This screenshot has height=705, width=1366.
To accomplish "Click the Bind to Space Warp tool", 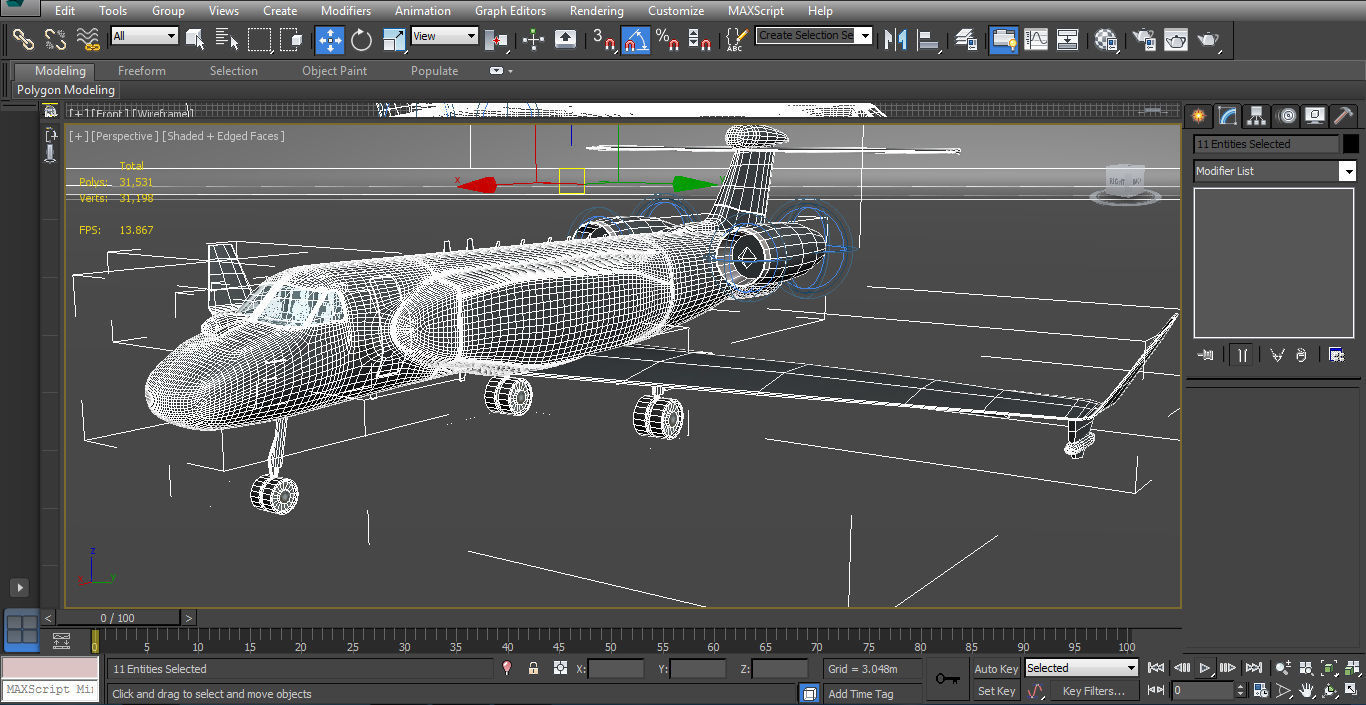I will [x=89, y=40].
